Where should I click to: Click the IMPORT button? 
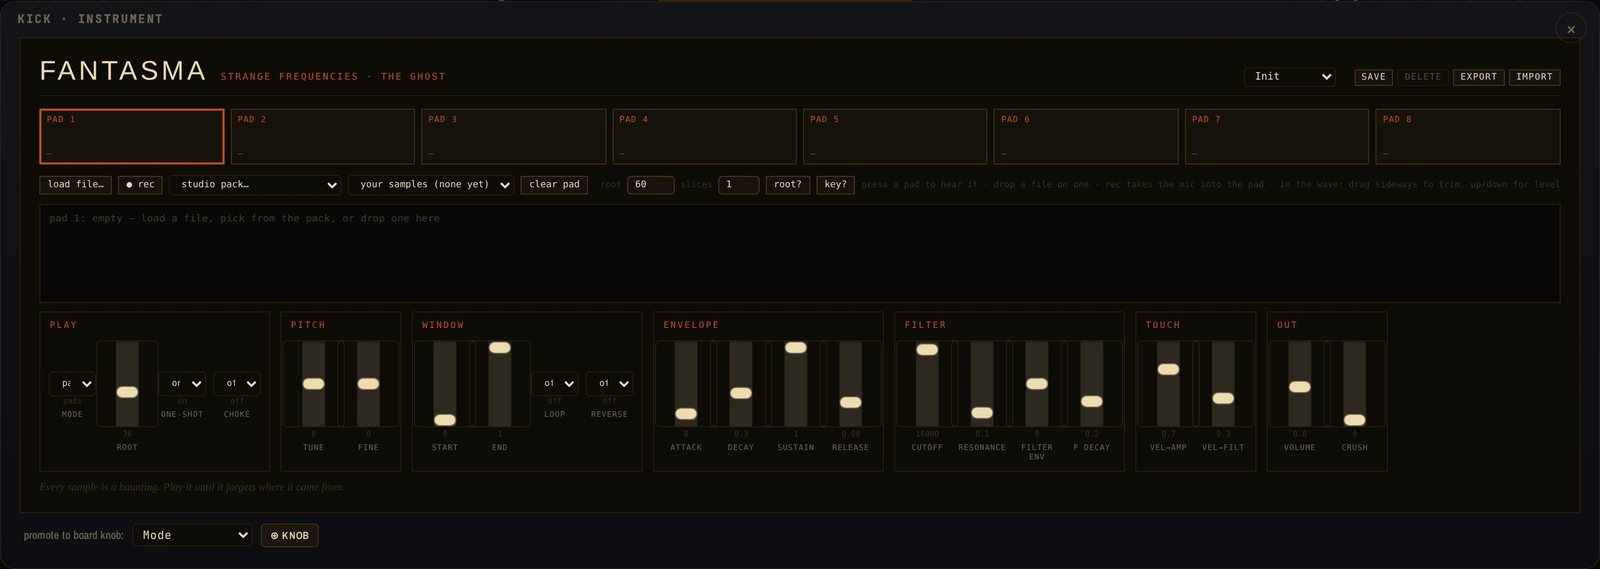(x=1534, y=77)
